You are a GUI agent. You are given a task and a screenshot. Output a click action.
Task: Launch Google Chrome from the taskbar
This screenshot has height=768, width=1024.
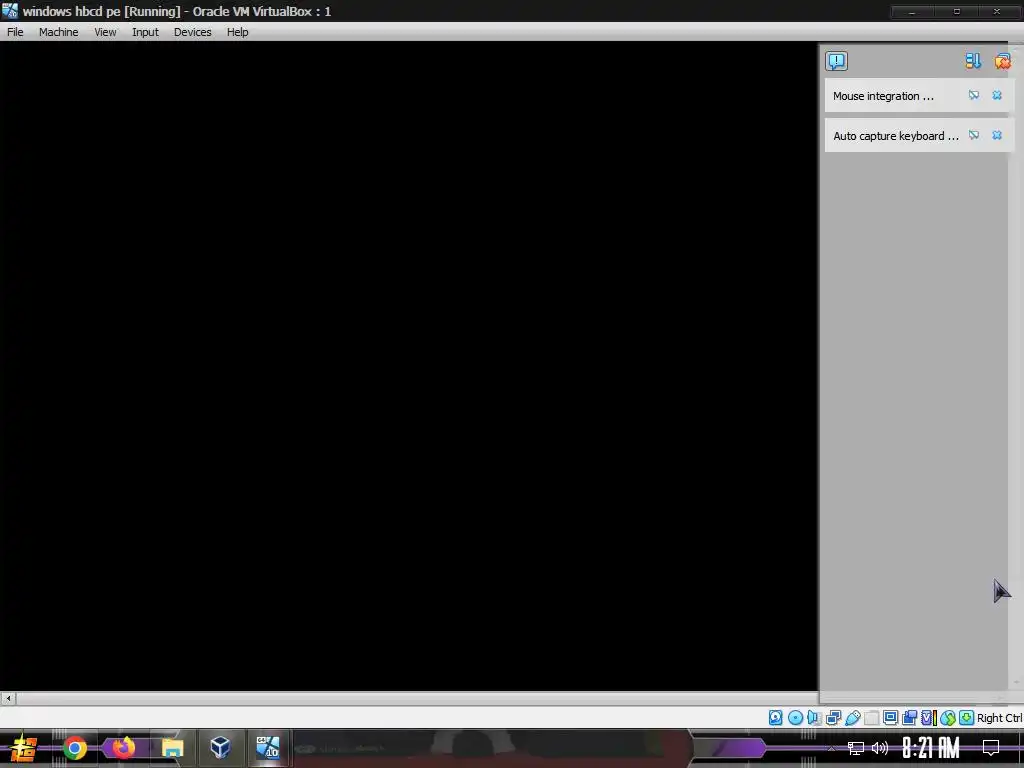pos(75,748)
